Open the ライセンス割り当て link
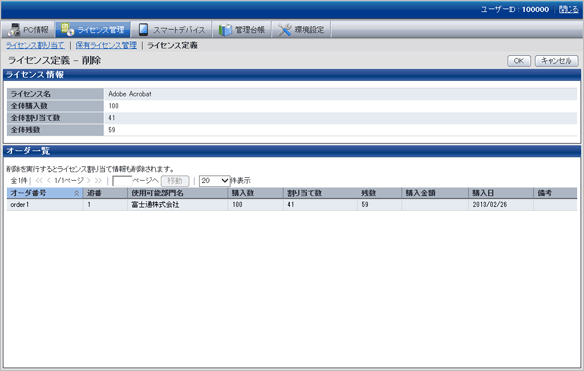 (35, 45)
